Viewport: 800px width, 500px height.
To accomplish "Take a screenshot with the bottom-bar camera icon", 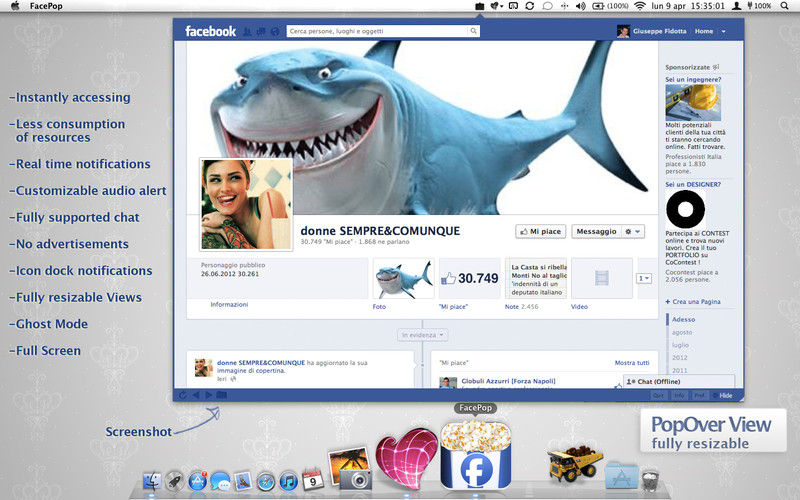I will [221, 395].
